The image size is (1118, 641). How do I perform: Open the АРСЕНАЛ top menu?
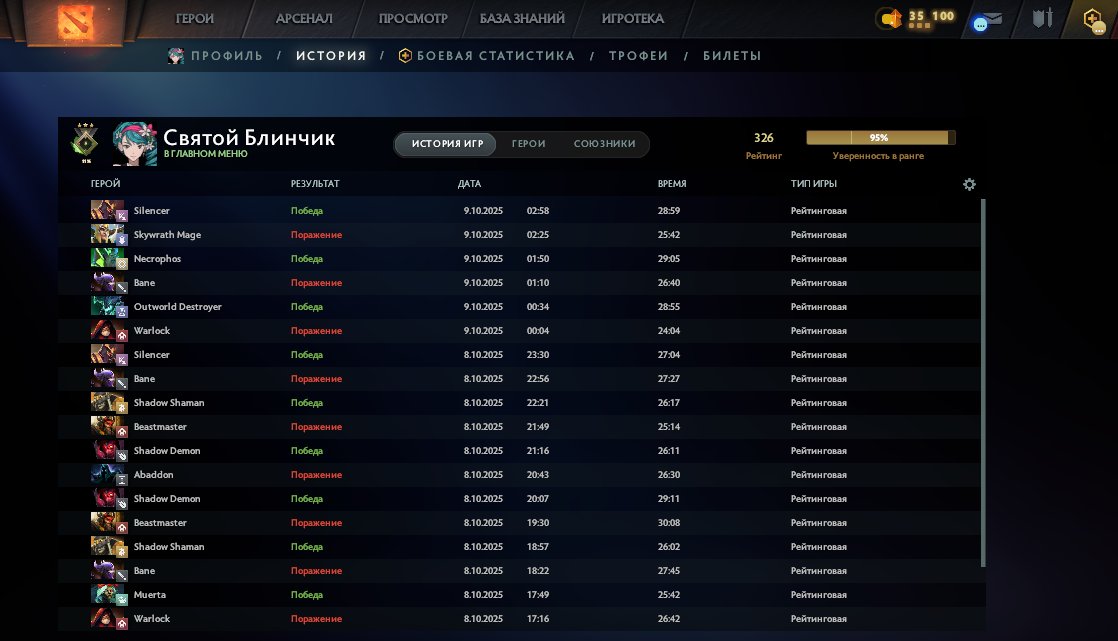point(303,19)
